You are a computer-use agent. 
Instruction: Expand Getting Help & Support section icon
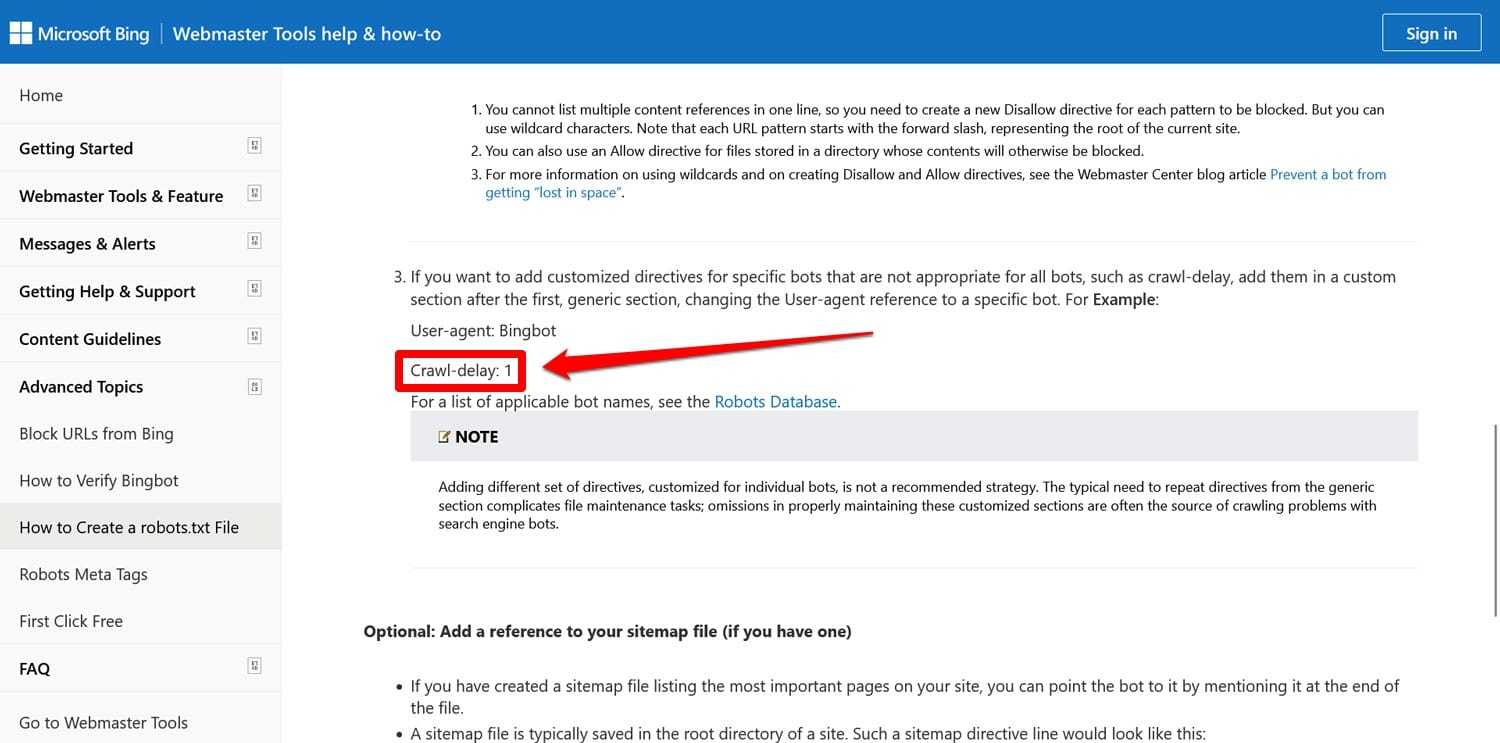point(254,290)
